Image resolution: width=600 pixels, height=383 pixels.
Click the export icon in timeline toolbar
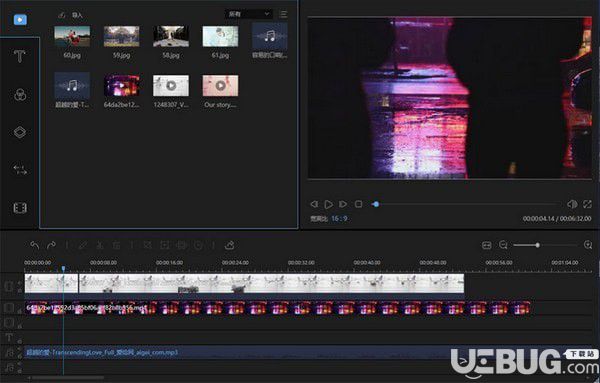(x=230, y=245)
